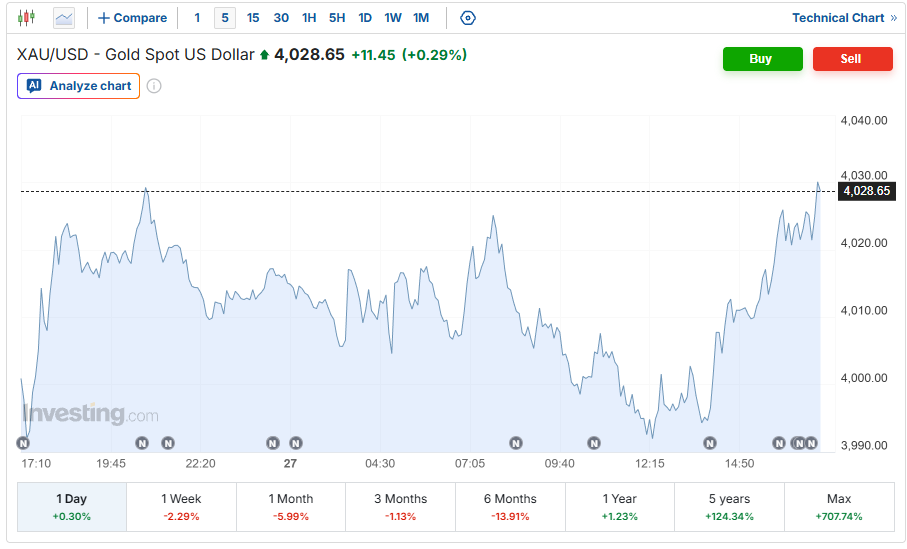907x549 pixels.
Task: Switch to candlestick chart type icon
Action: (26, 18)
